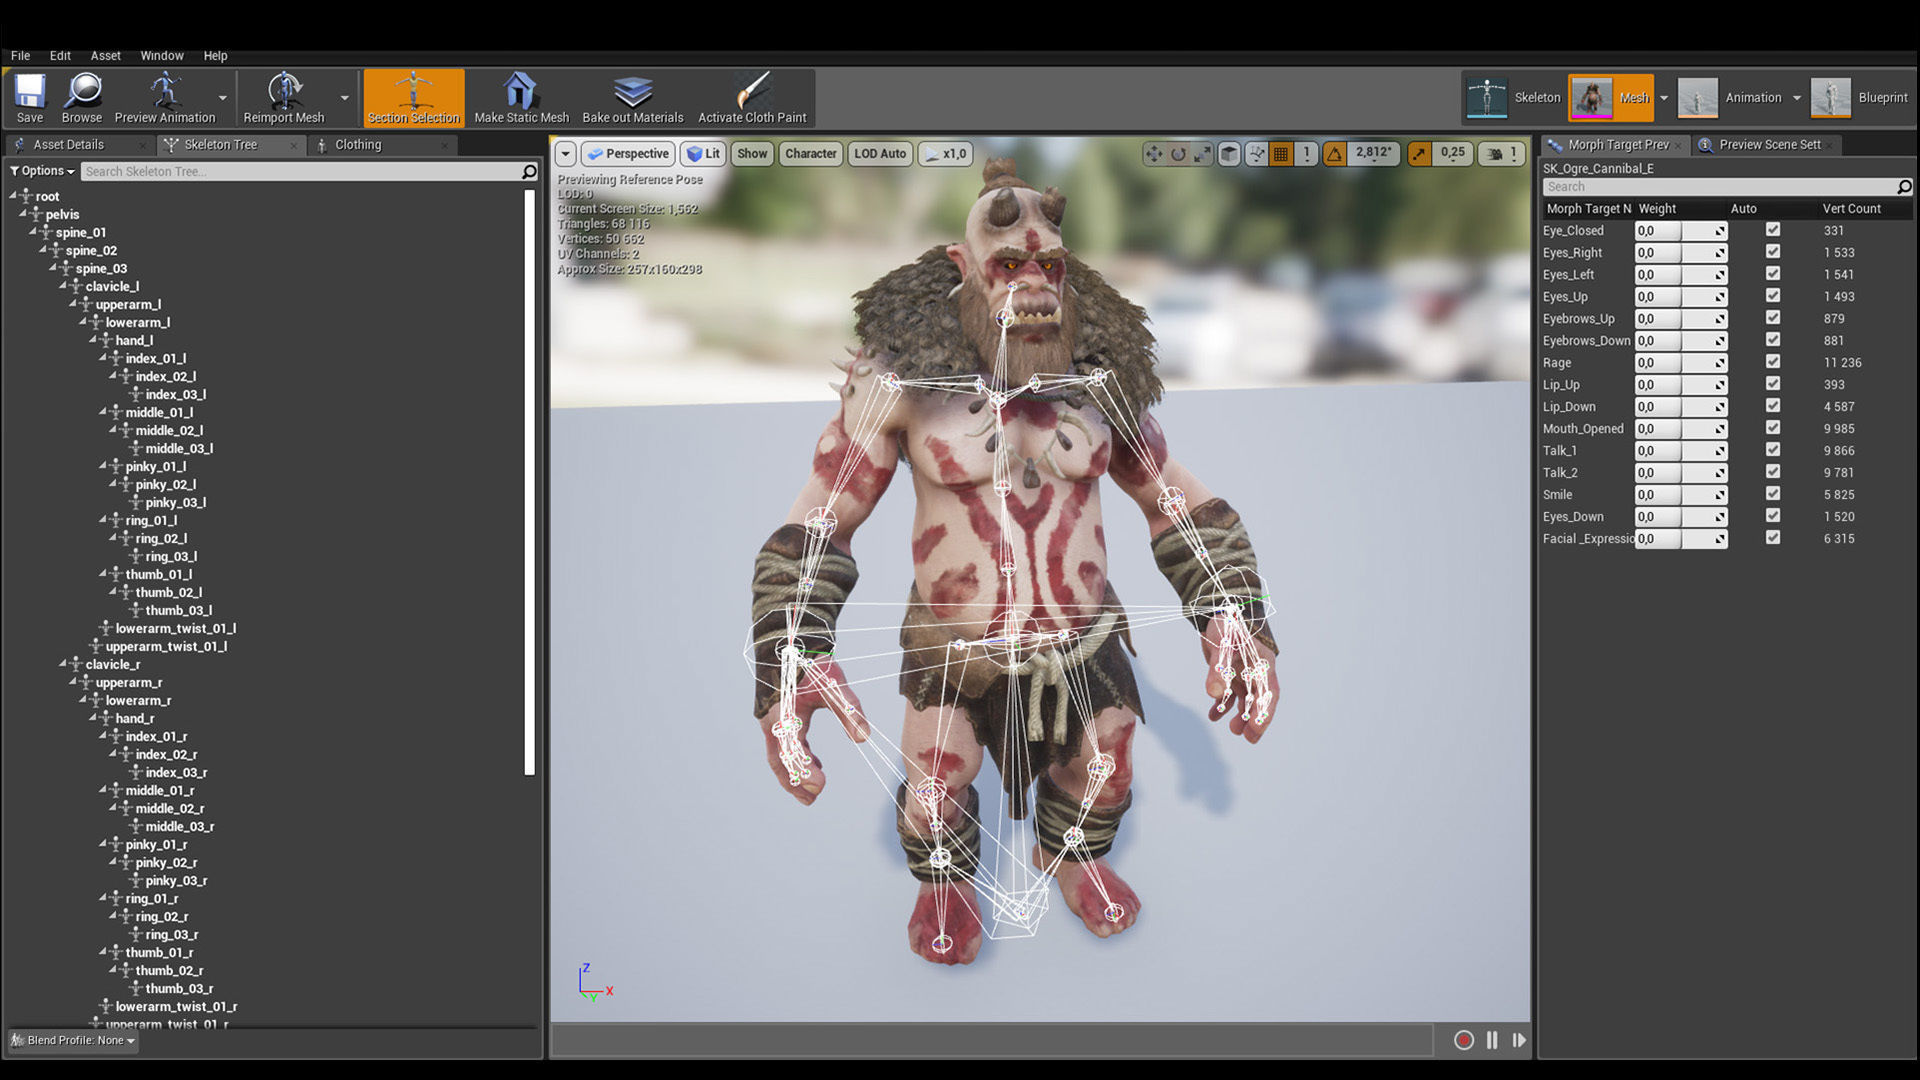The height and width of the screenshot is (1080, 1920).
Task: Click the Search Skeleton Tree field
Action: [x=300, y=172]
